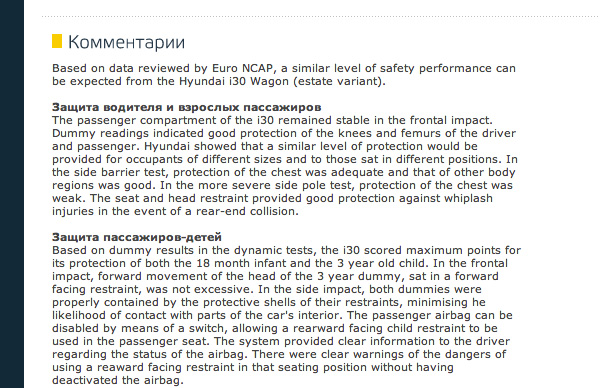The height and width of the screenshot is (388, 600).
Task: Click the Комментарии section heading
Action: click(126, 42)
